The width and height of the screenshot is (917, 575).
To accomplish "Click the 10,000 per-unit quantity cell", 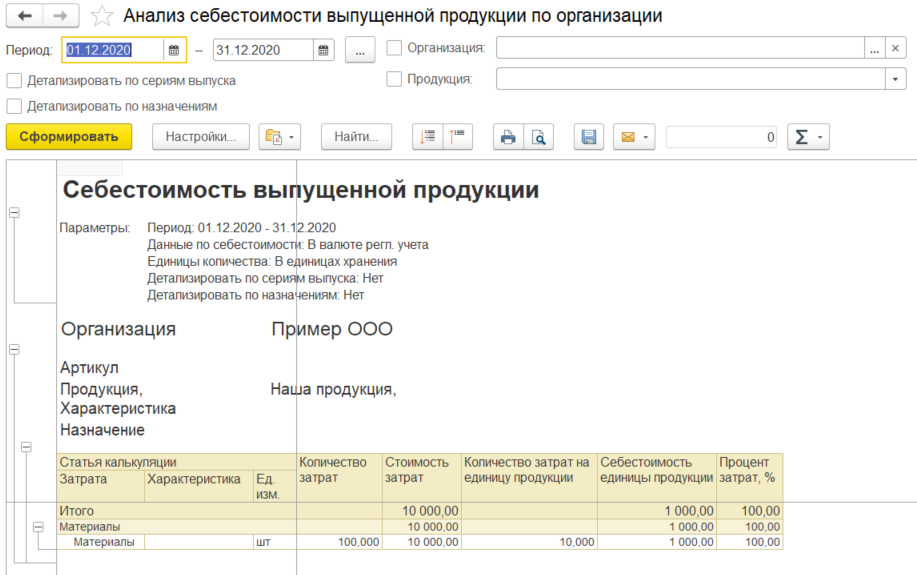I will 529,542.
